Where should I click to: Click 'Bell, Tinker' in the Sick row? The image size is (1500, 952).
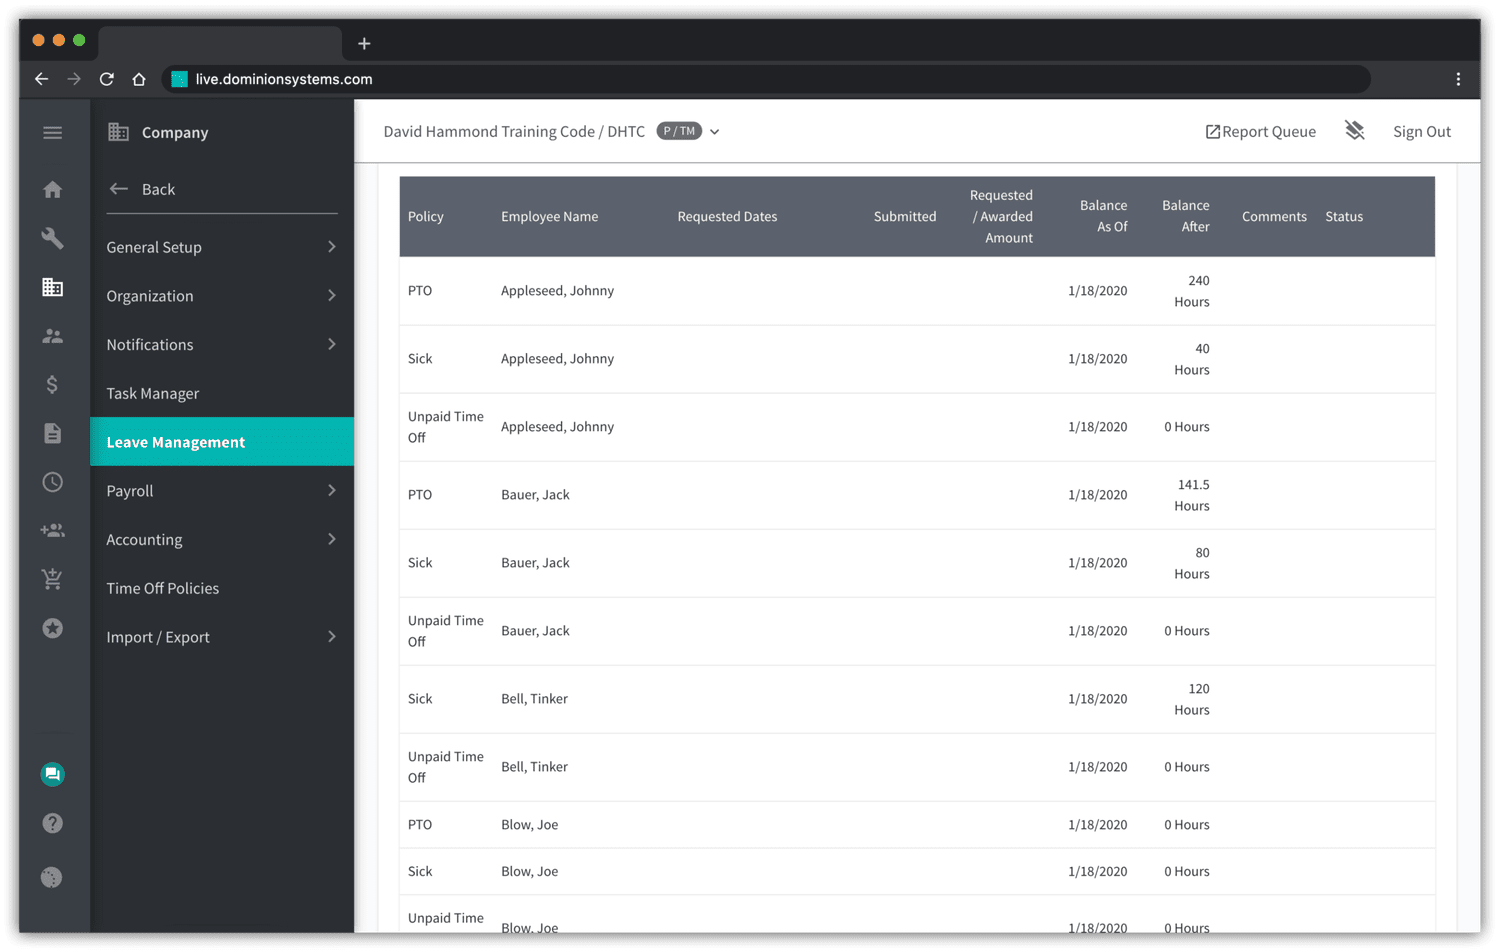coord(534,699)
